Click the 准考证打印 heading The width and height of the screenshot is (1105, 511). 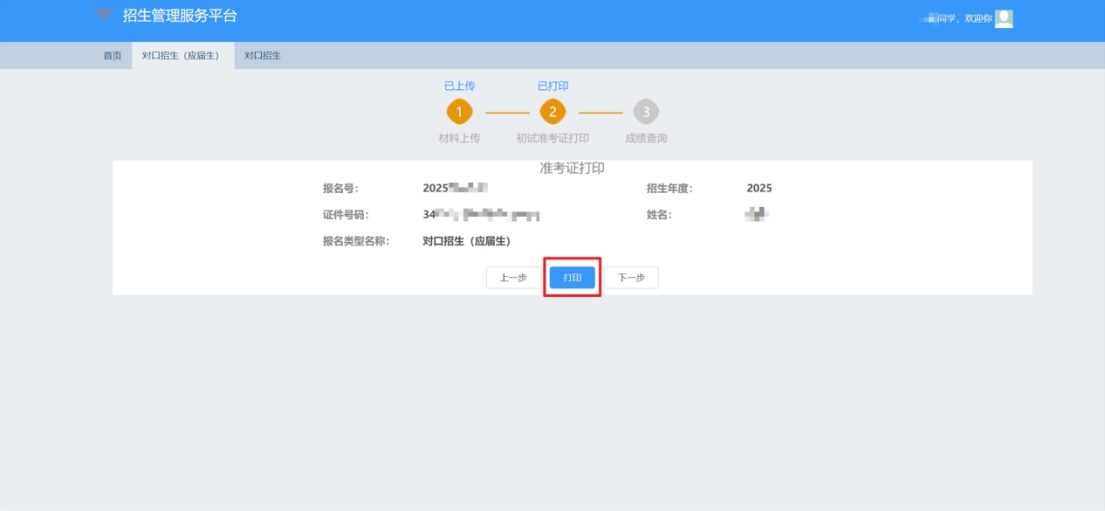572,168
